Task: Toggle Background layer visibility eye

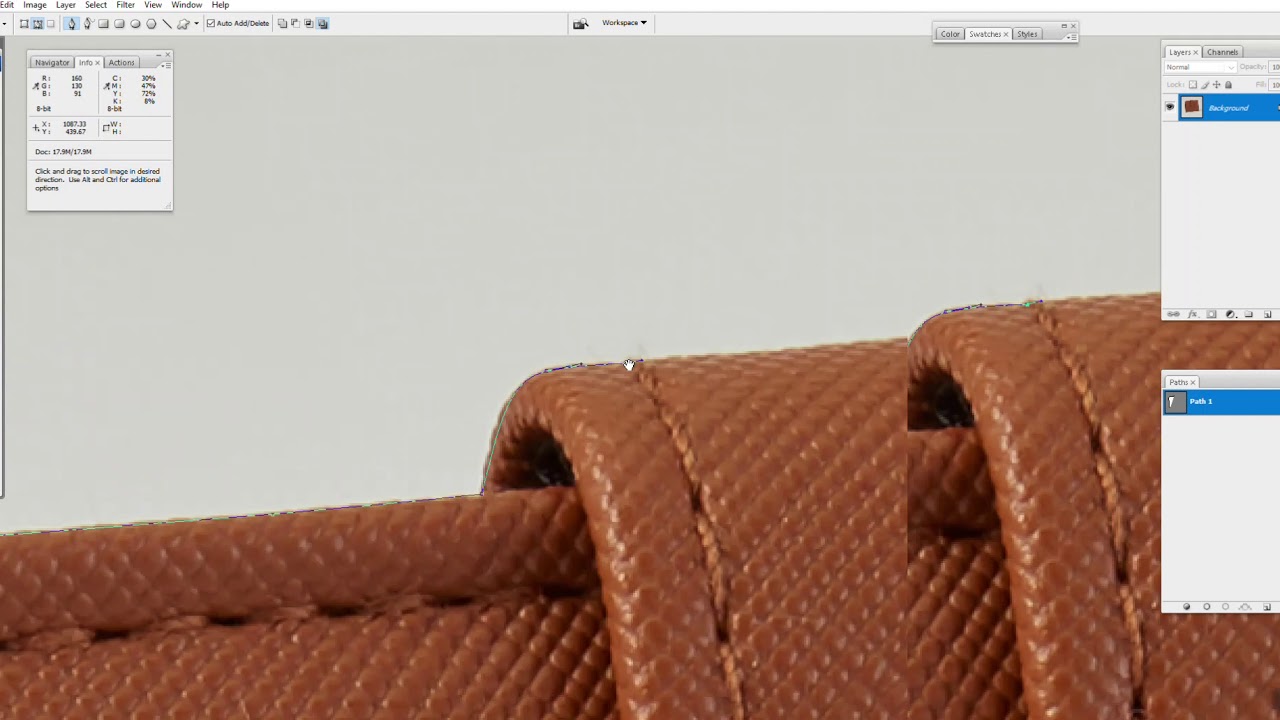Action: 1170,107
